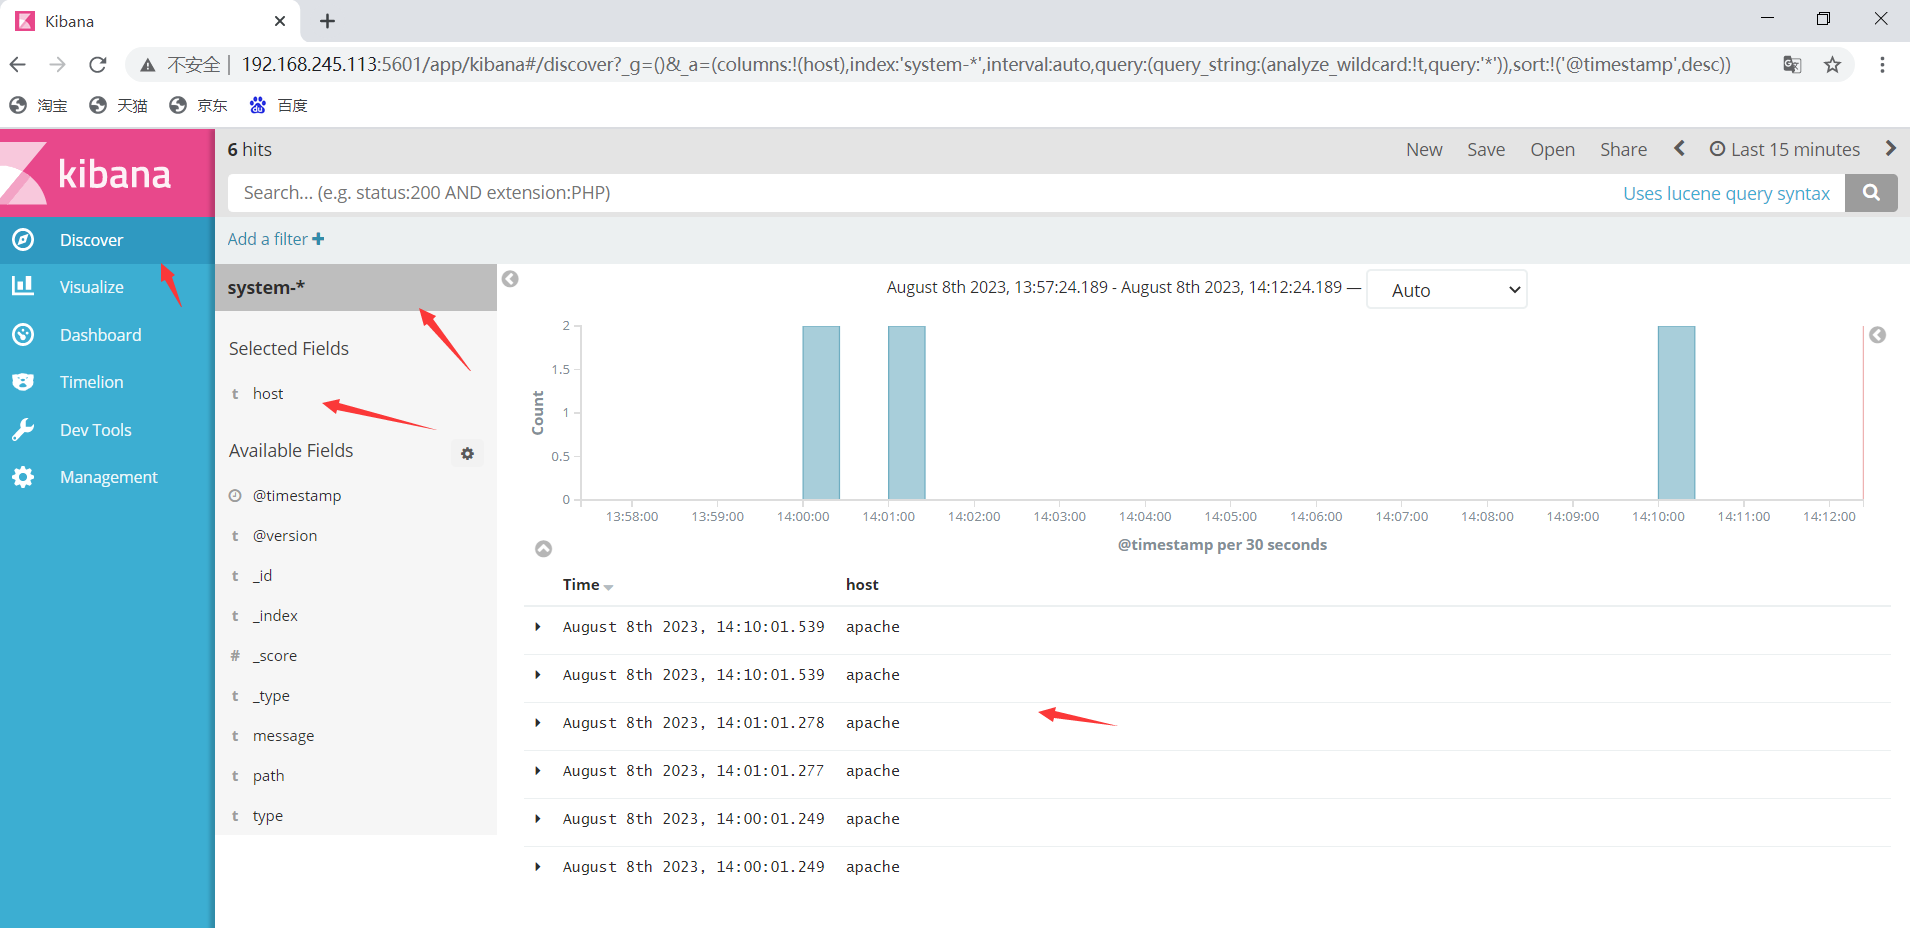Click the browser address bar URL
The image size is (1910, 928).
[x=986, y=65]
